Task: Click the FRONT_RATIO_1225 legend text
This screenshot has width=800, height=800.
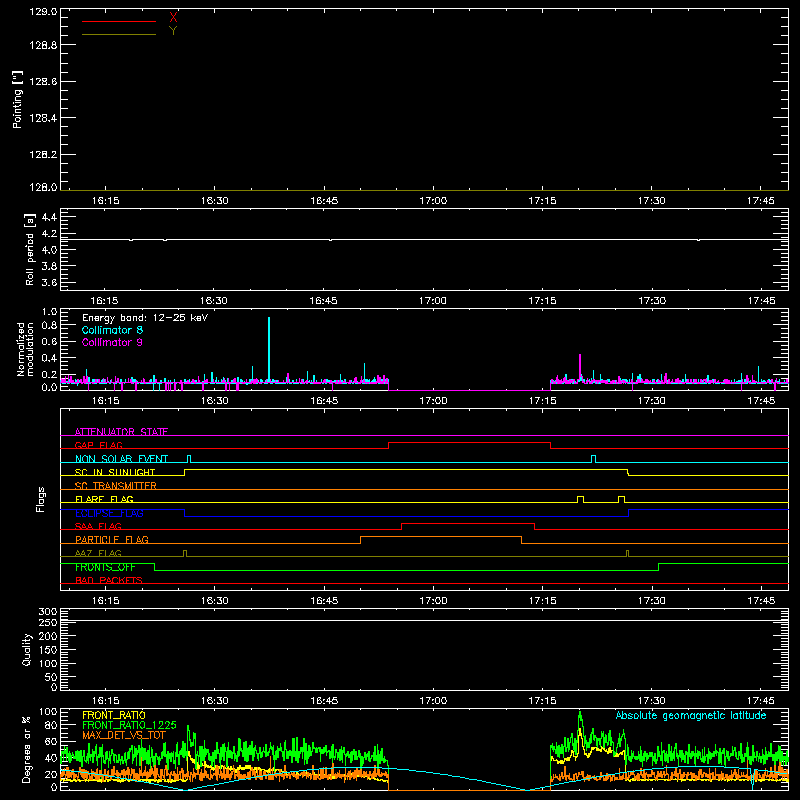Action: pos(129,725)
